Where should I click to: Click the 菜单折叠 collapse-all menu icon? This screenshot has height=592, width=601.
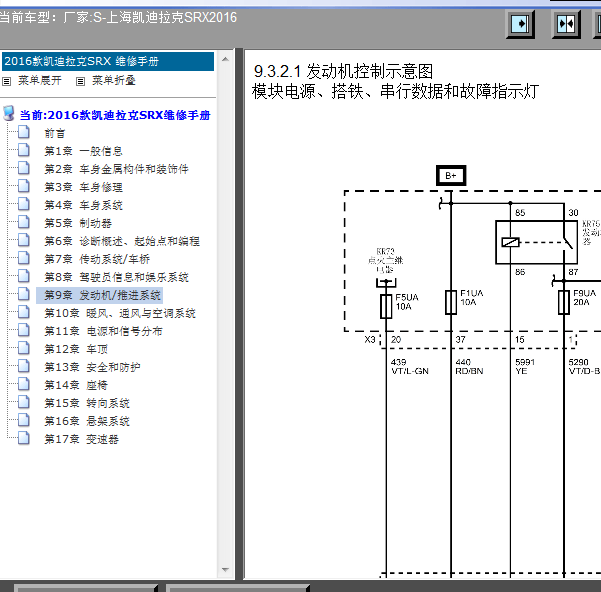tap(80, 82)
